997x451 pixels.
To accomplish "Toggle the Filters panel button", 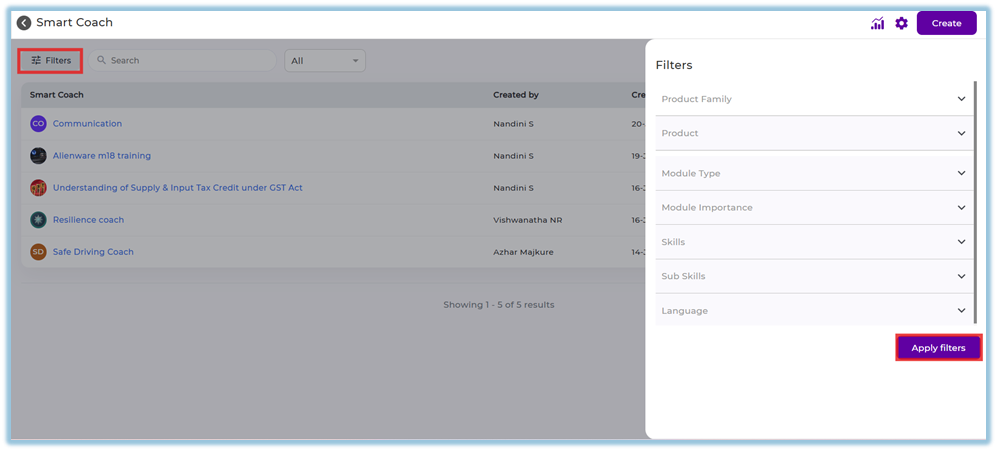I will tap(51, 61).
